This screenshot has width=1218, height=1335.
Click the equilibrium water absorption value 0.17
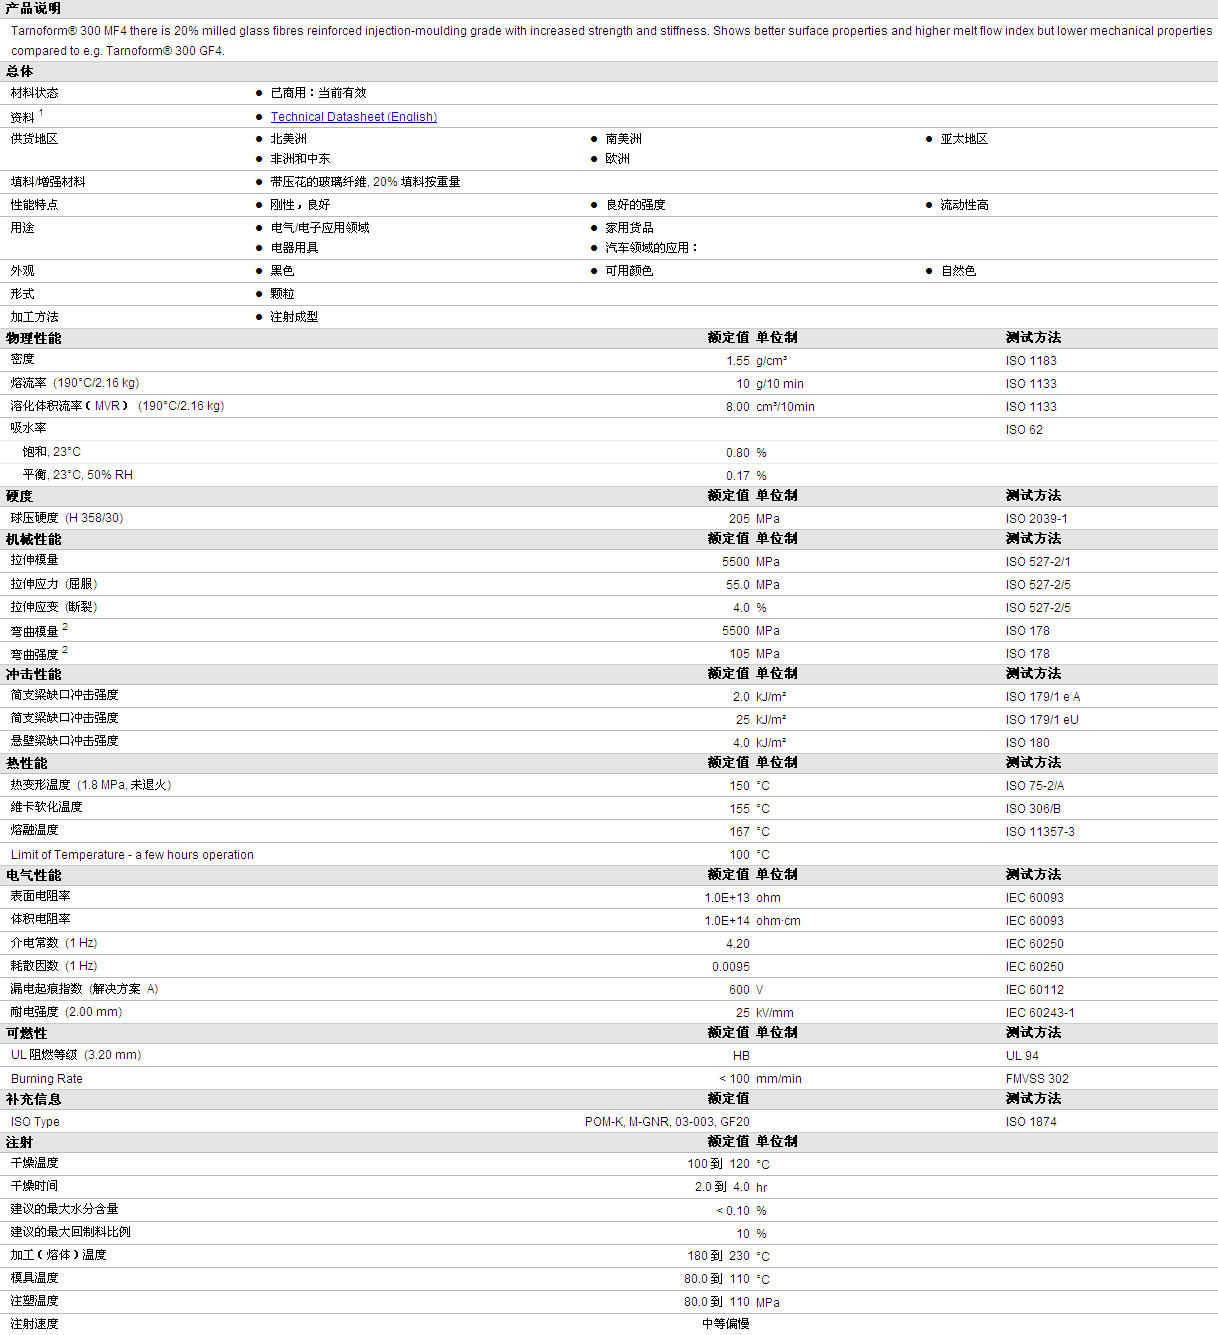[738, 476]
